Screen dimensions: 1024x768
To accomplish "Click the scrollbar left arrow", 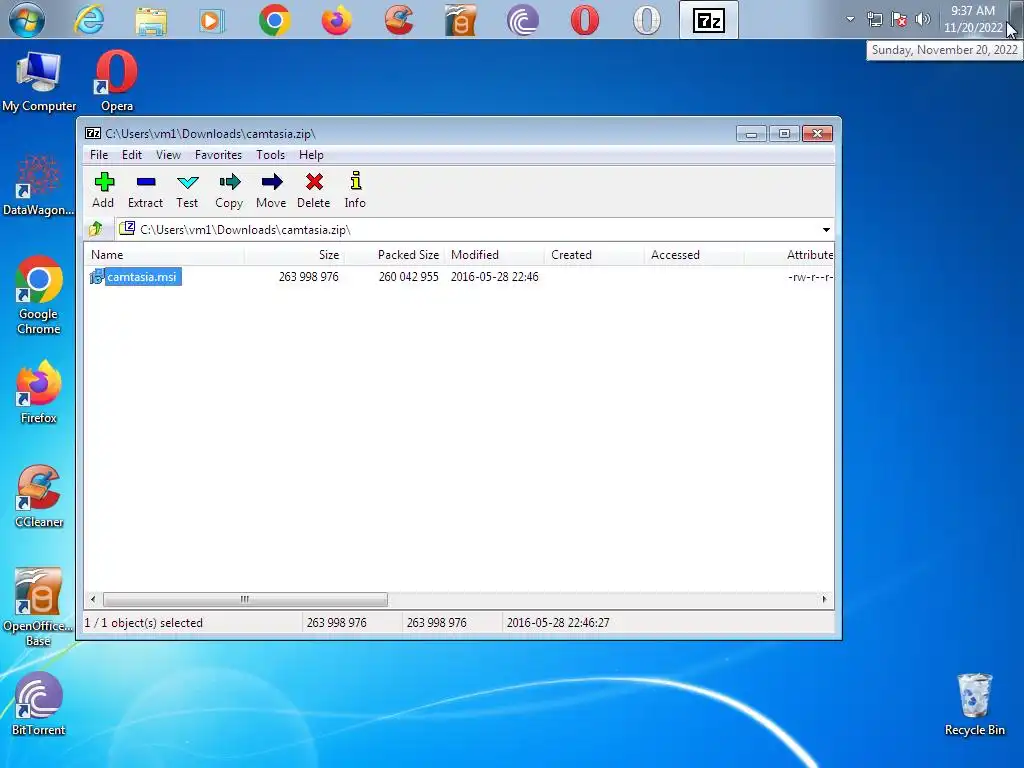I will [93, 599].
